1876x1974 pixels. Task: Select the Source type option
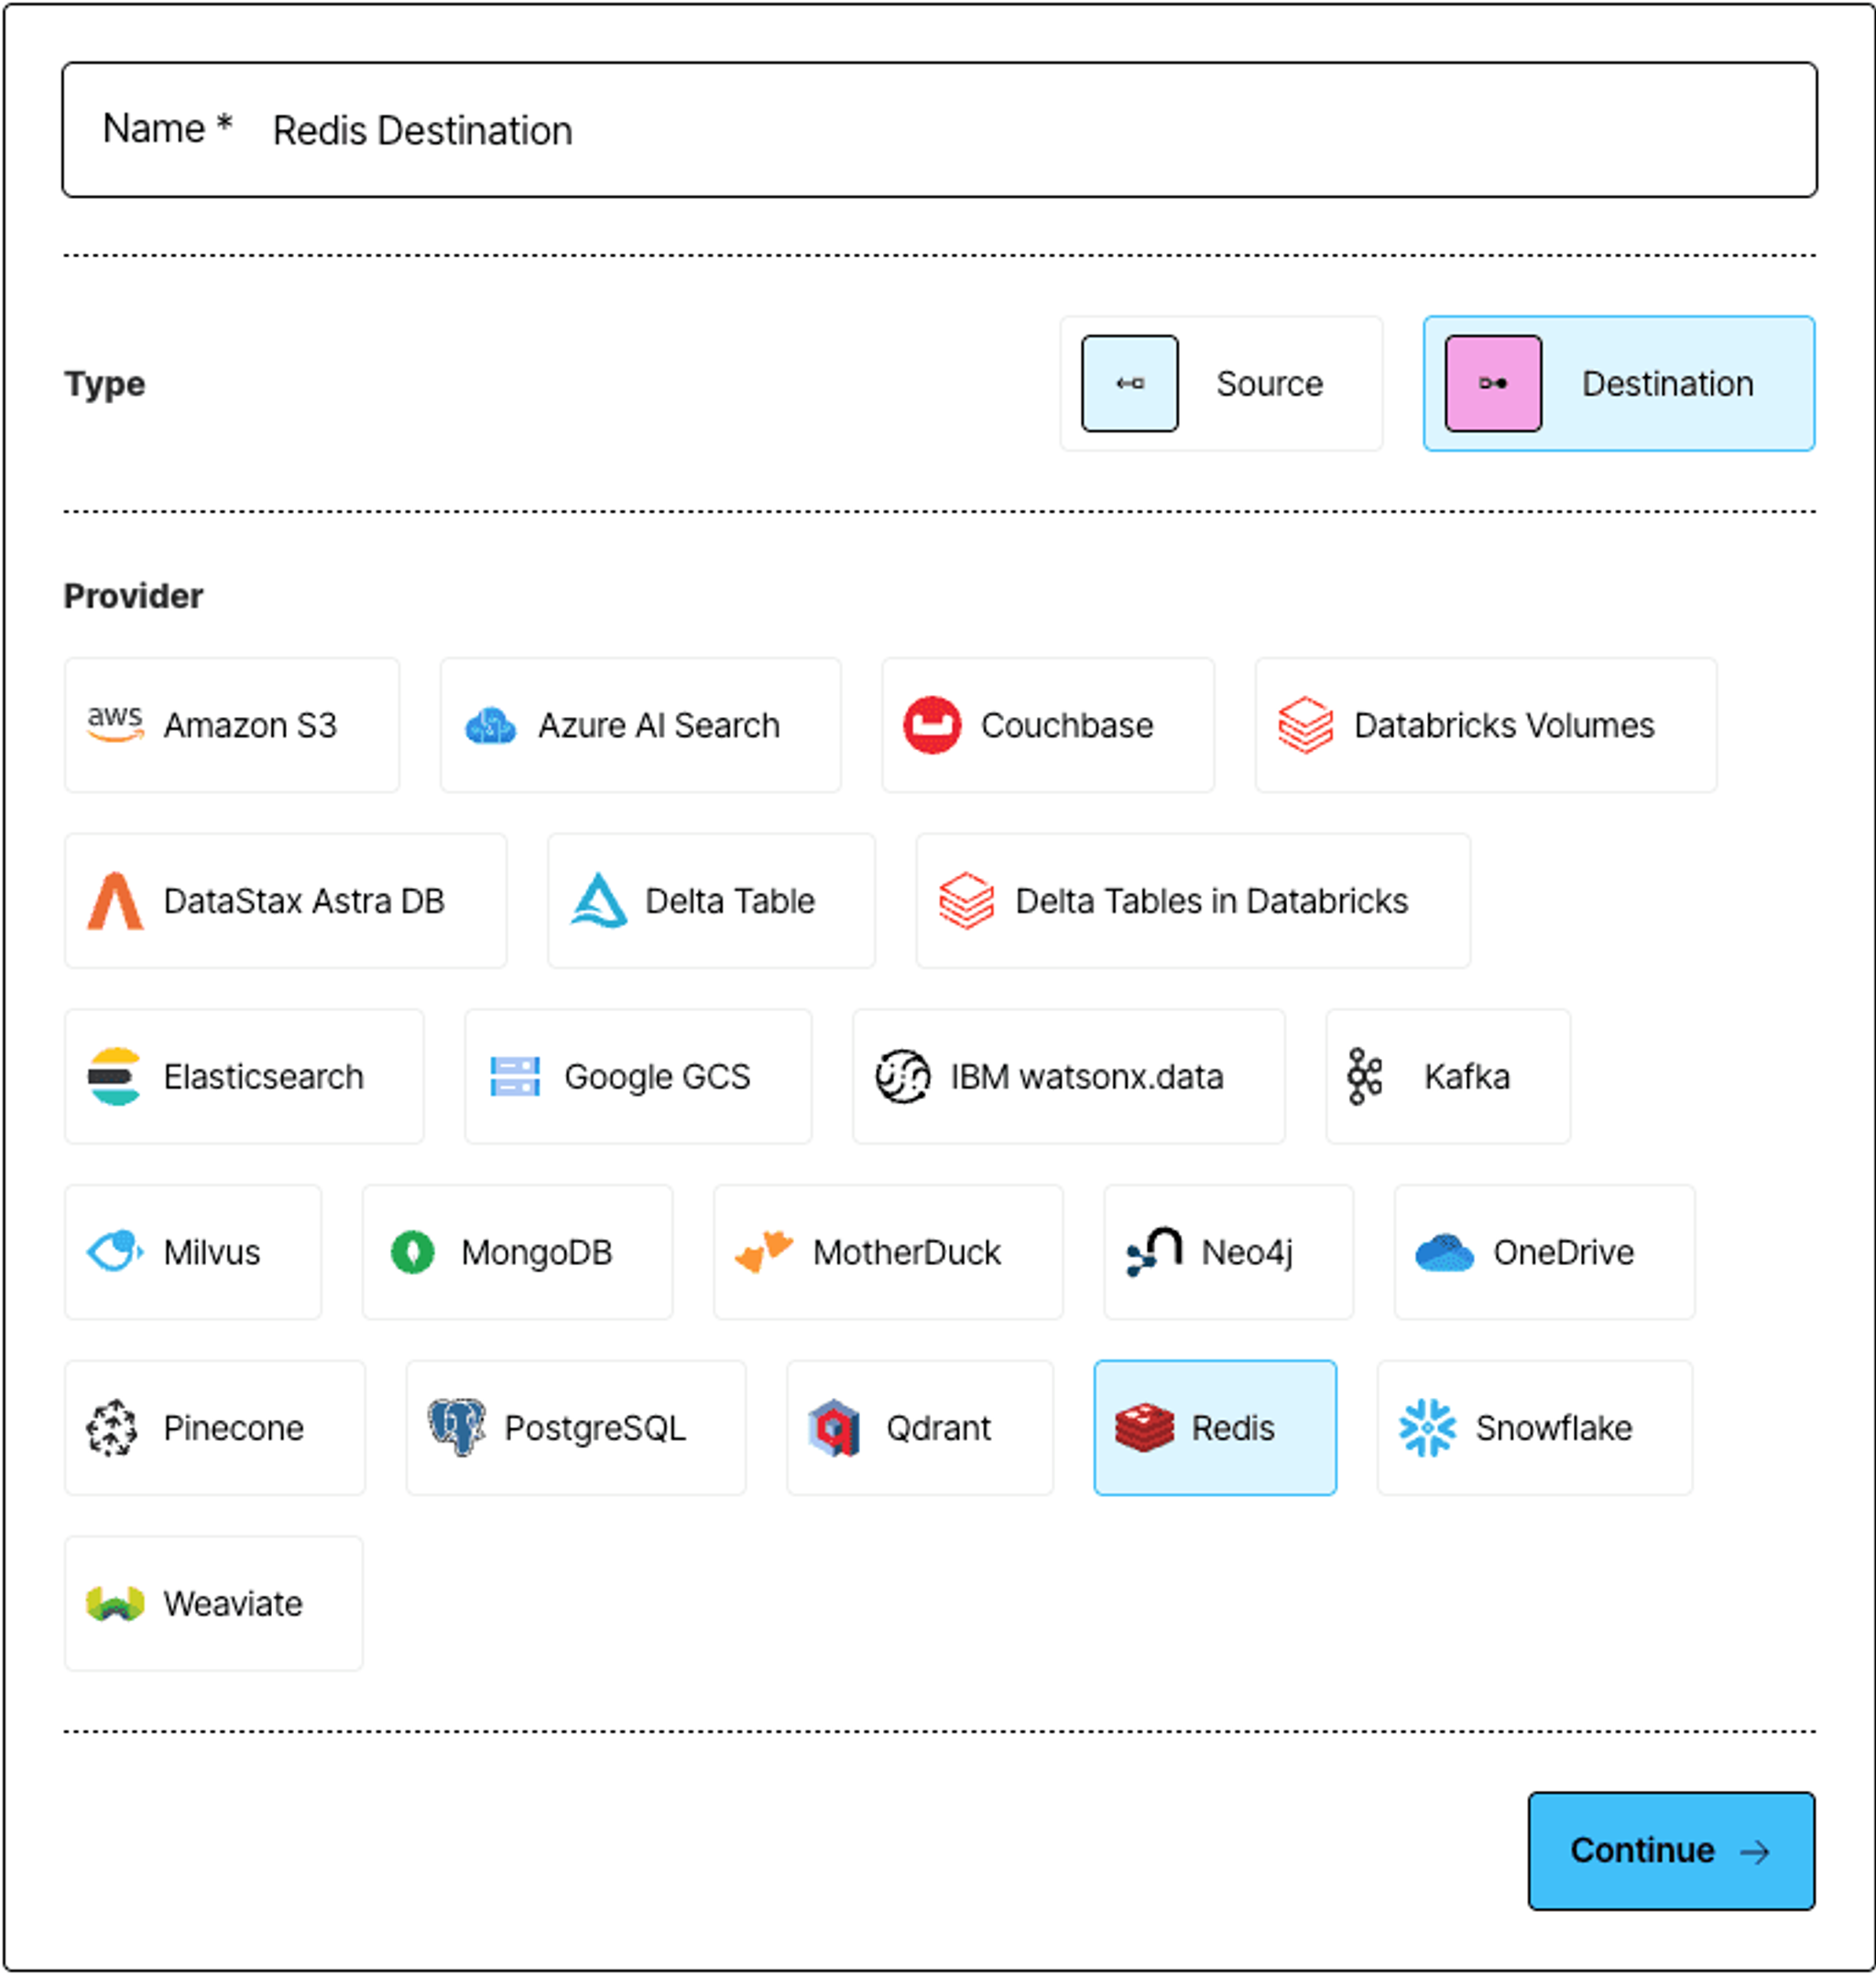pos(1221,384)
